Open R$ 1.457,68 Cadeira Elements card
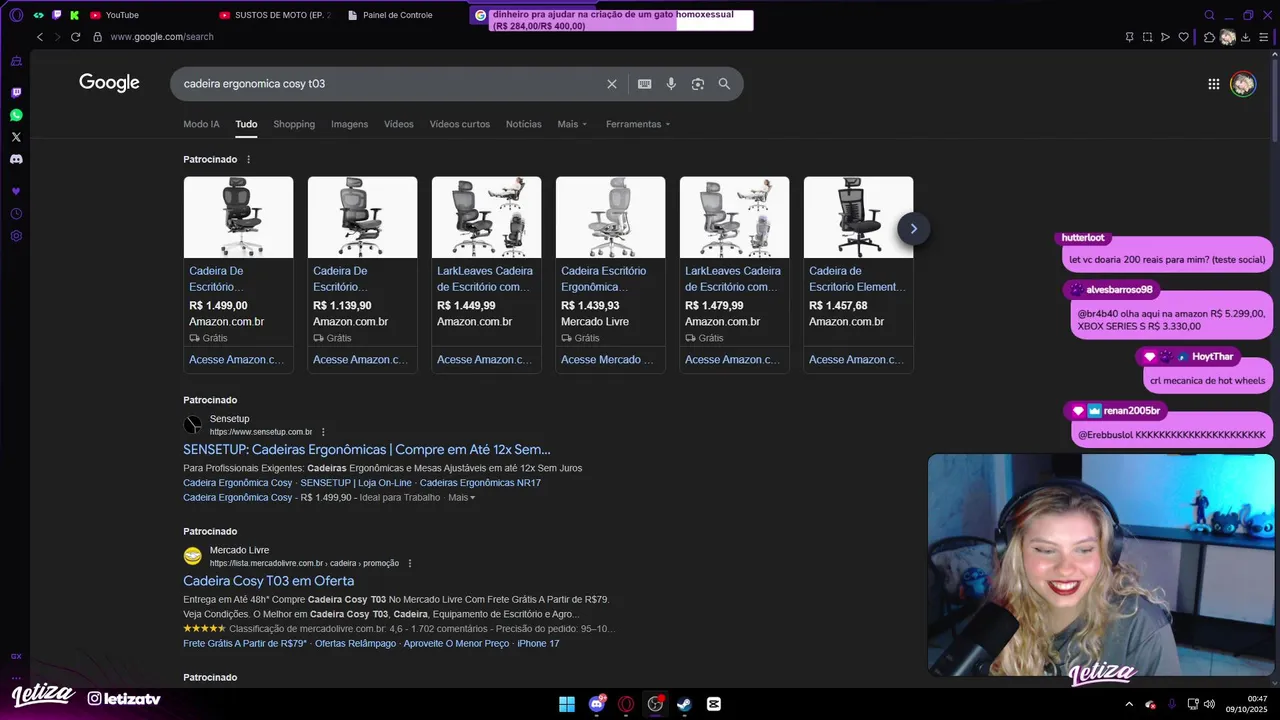The width and height of the screenshot is (1280, 720). coord(858,274)
